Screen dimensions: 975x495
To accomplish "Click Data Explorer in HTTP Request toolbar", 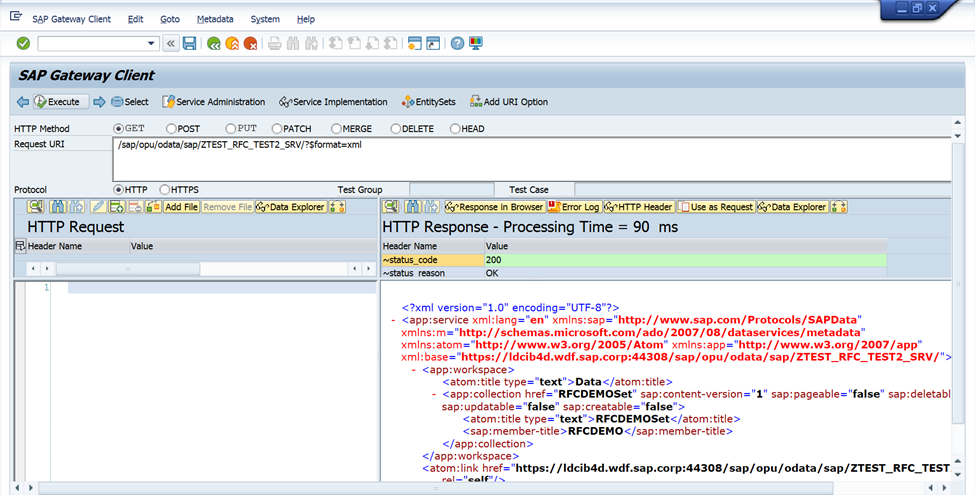I will click(290, 206).
